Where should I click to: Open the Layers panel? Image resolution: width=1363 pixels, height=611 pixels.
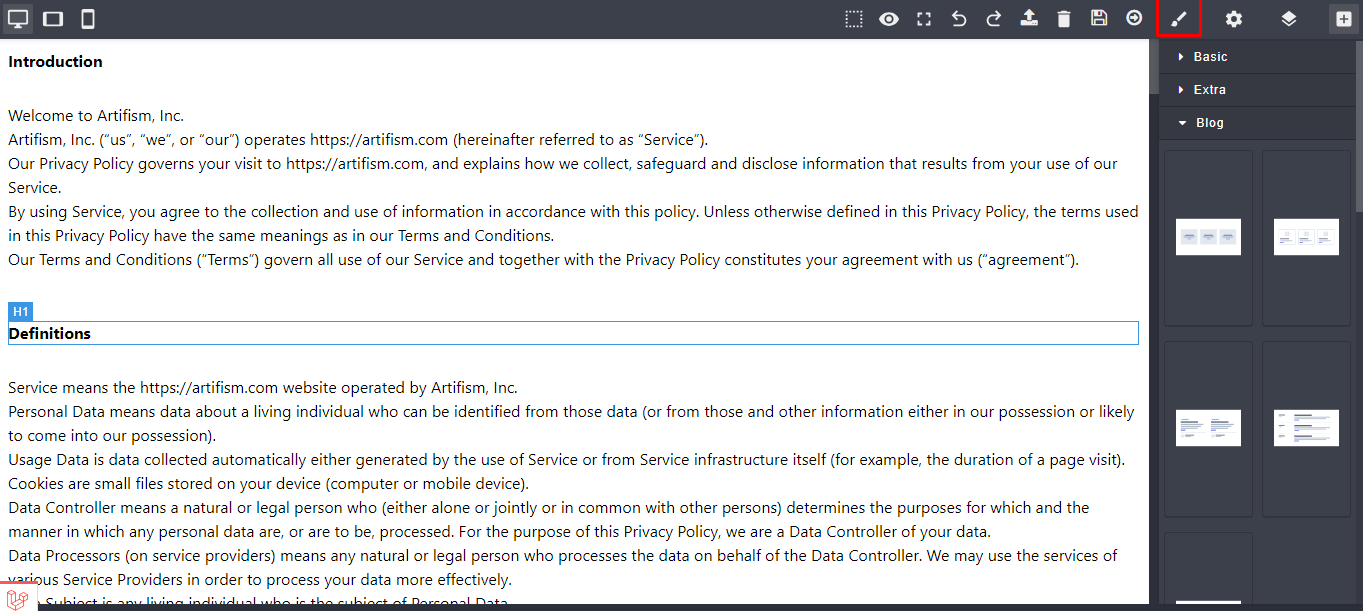click(1289, 19)
